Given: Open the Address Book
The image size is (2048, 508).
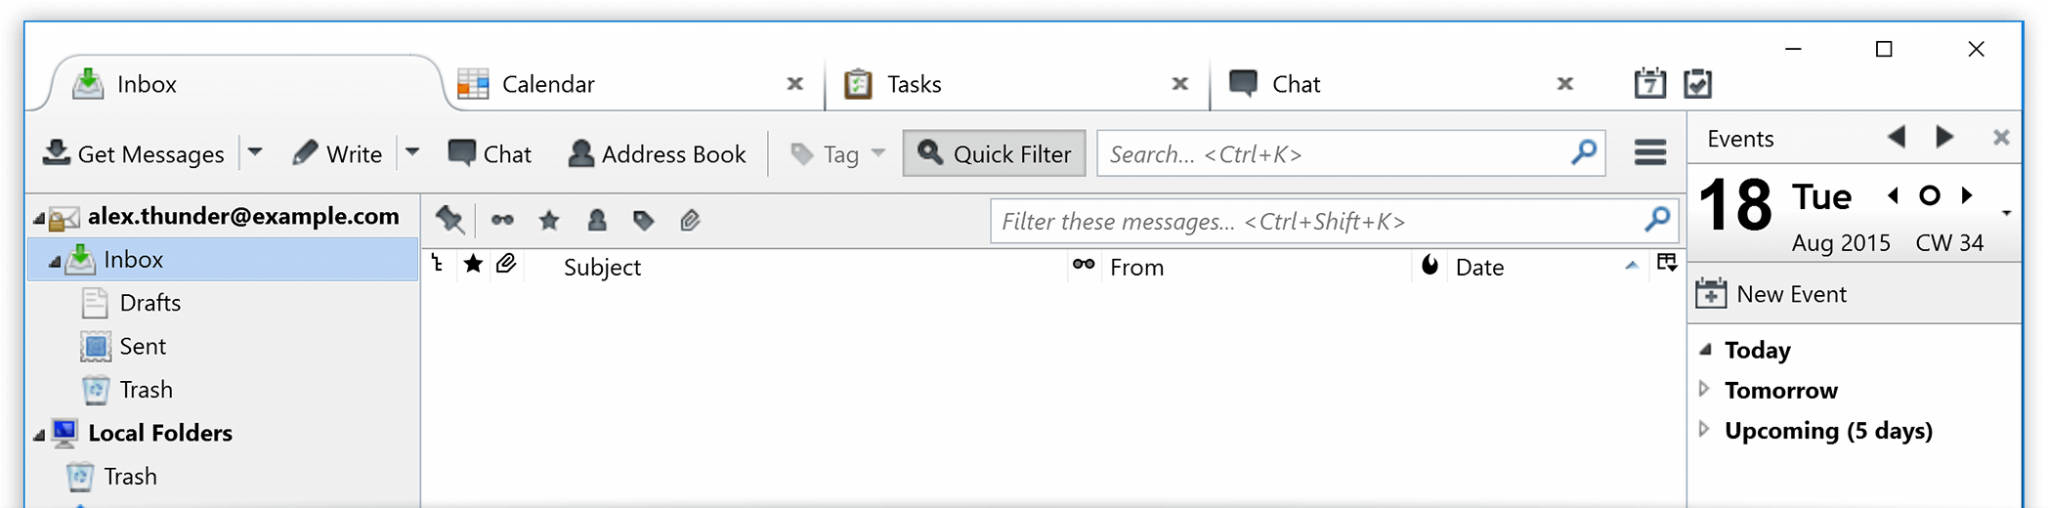Looking at the screenshot, I should coord(657,154).
